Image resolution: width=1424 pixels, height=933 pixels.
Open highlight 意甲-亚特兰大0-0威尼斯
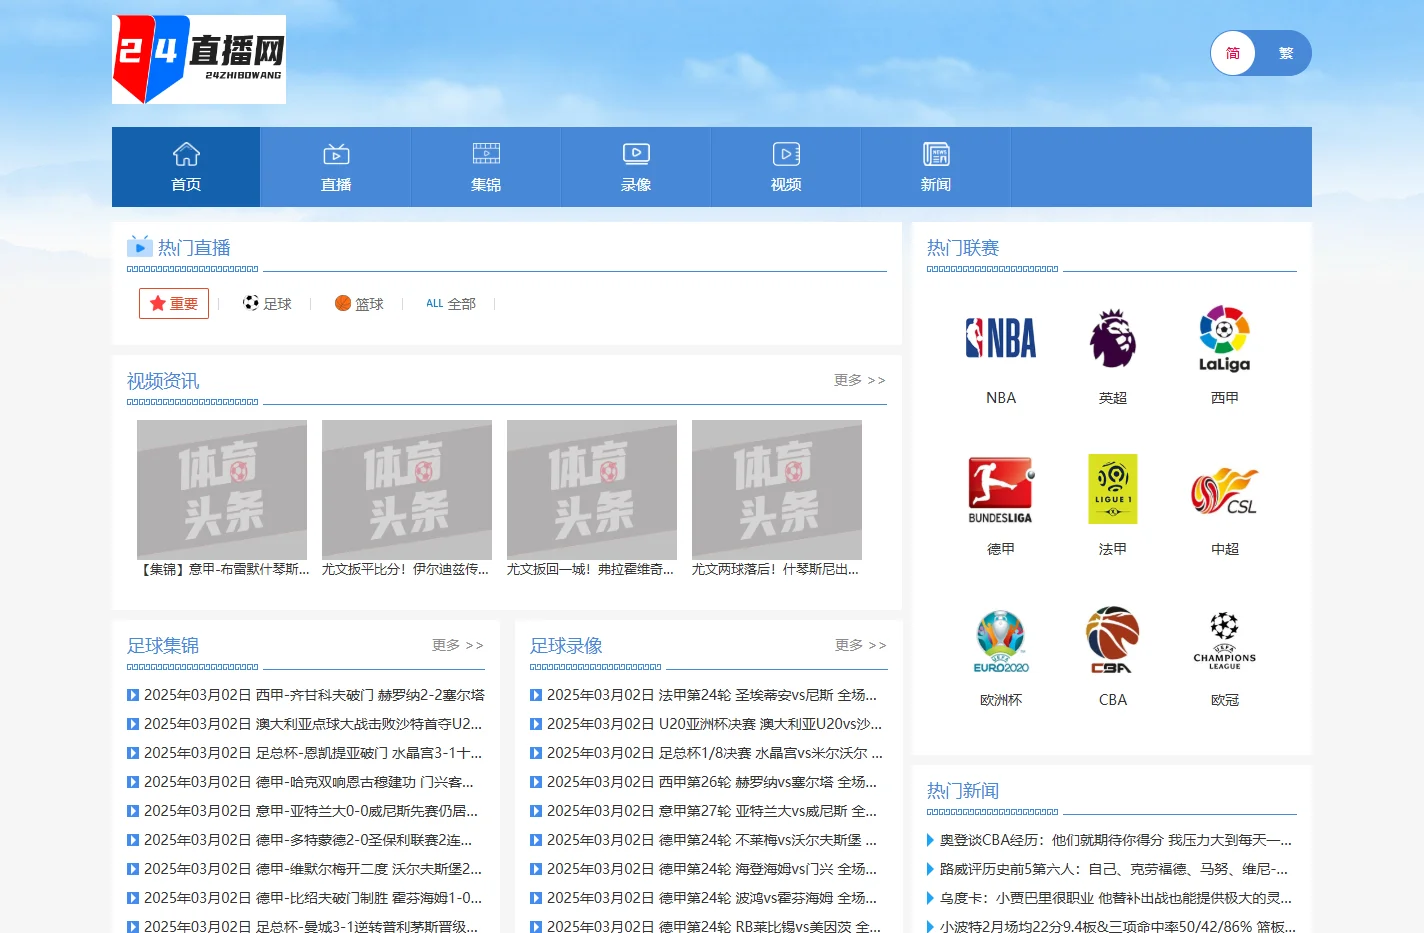[x=311, y=810]
